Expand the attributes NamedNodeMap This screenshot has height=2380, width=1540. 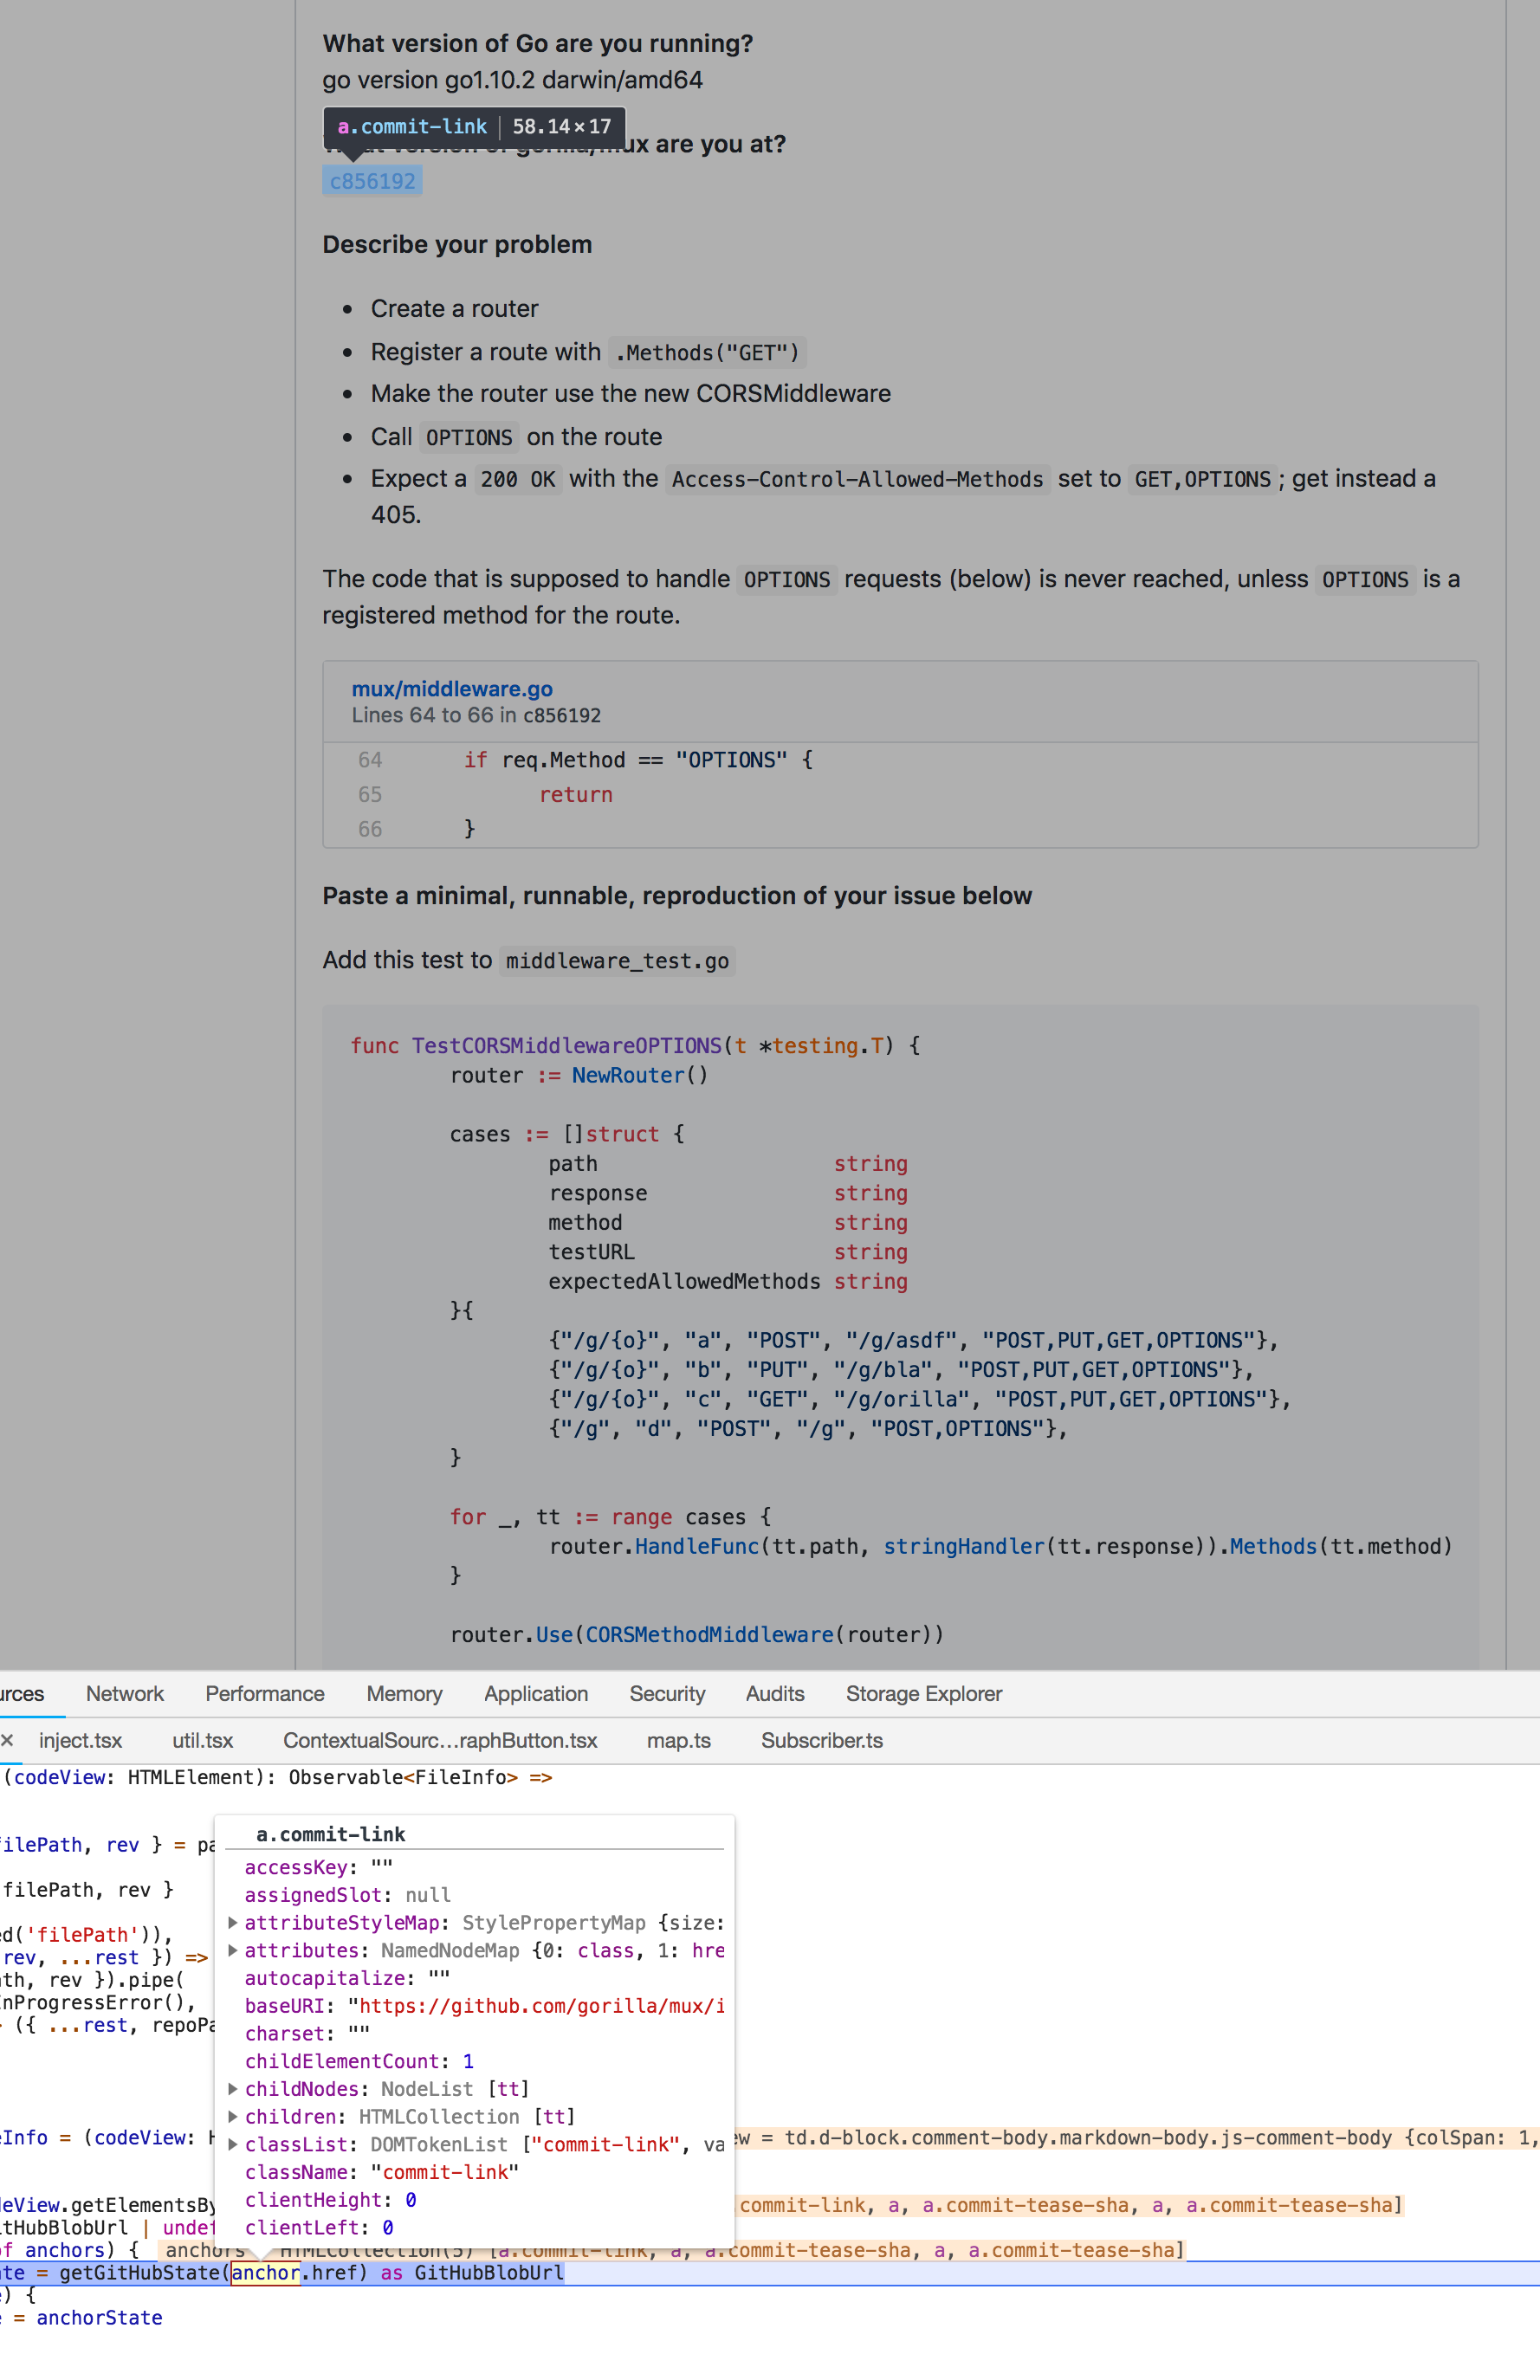232,1950
